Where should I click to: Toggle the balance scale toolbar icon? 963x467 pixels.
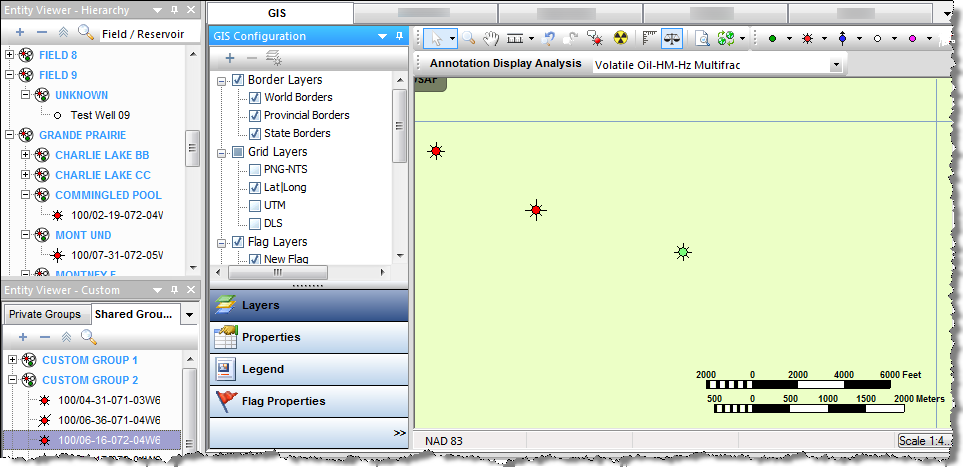[670, 38]
